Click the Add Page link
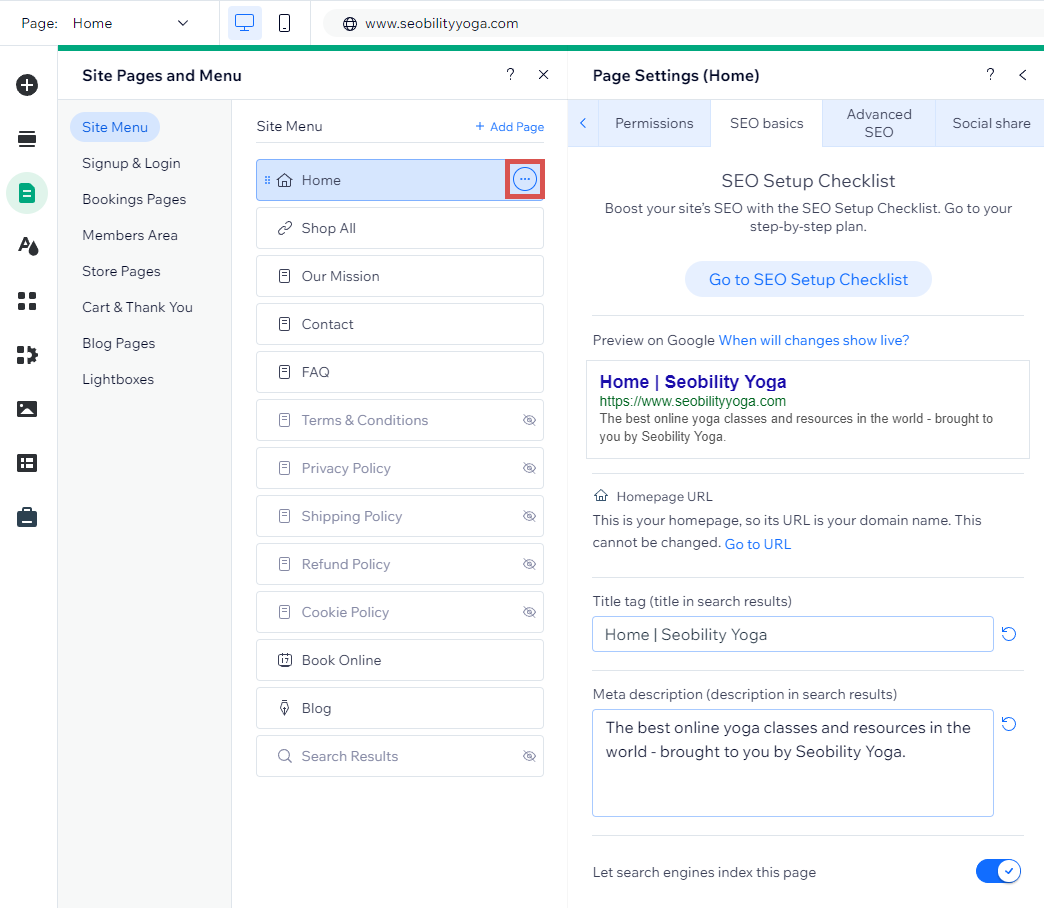The image size is (1044, 908). tap(510, 127)
